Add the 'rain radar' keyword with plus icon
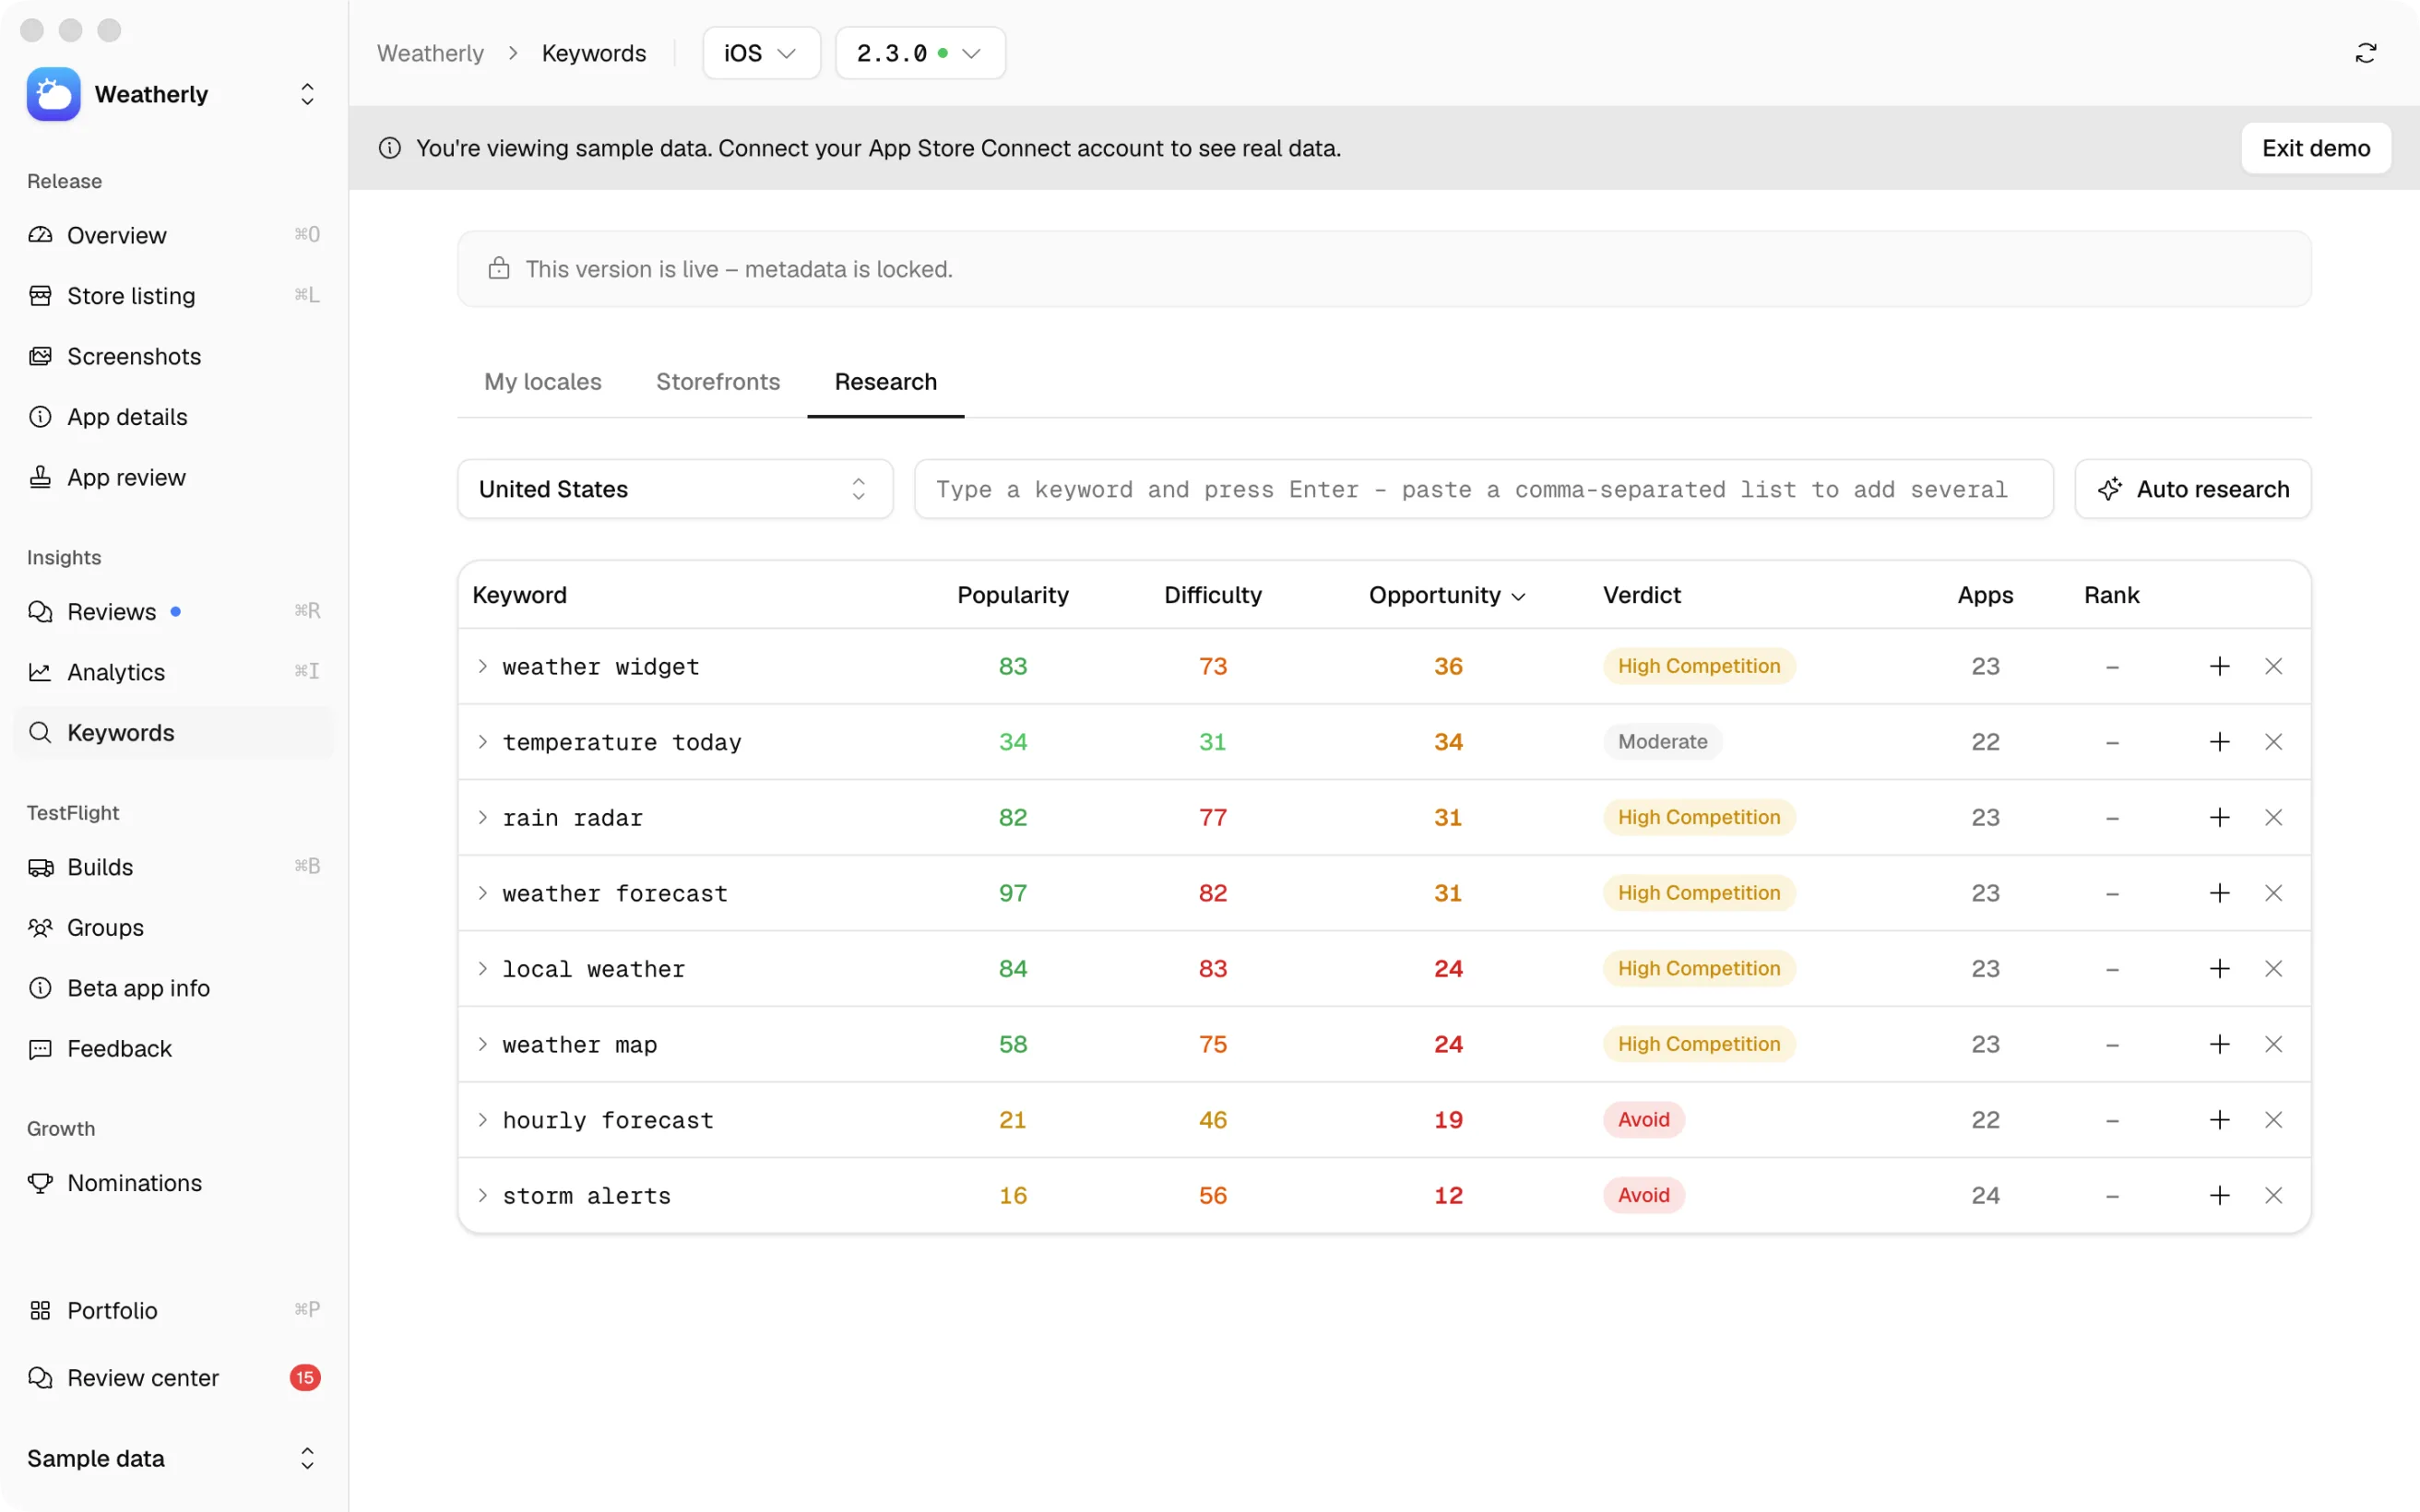 (2219, 817)
